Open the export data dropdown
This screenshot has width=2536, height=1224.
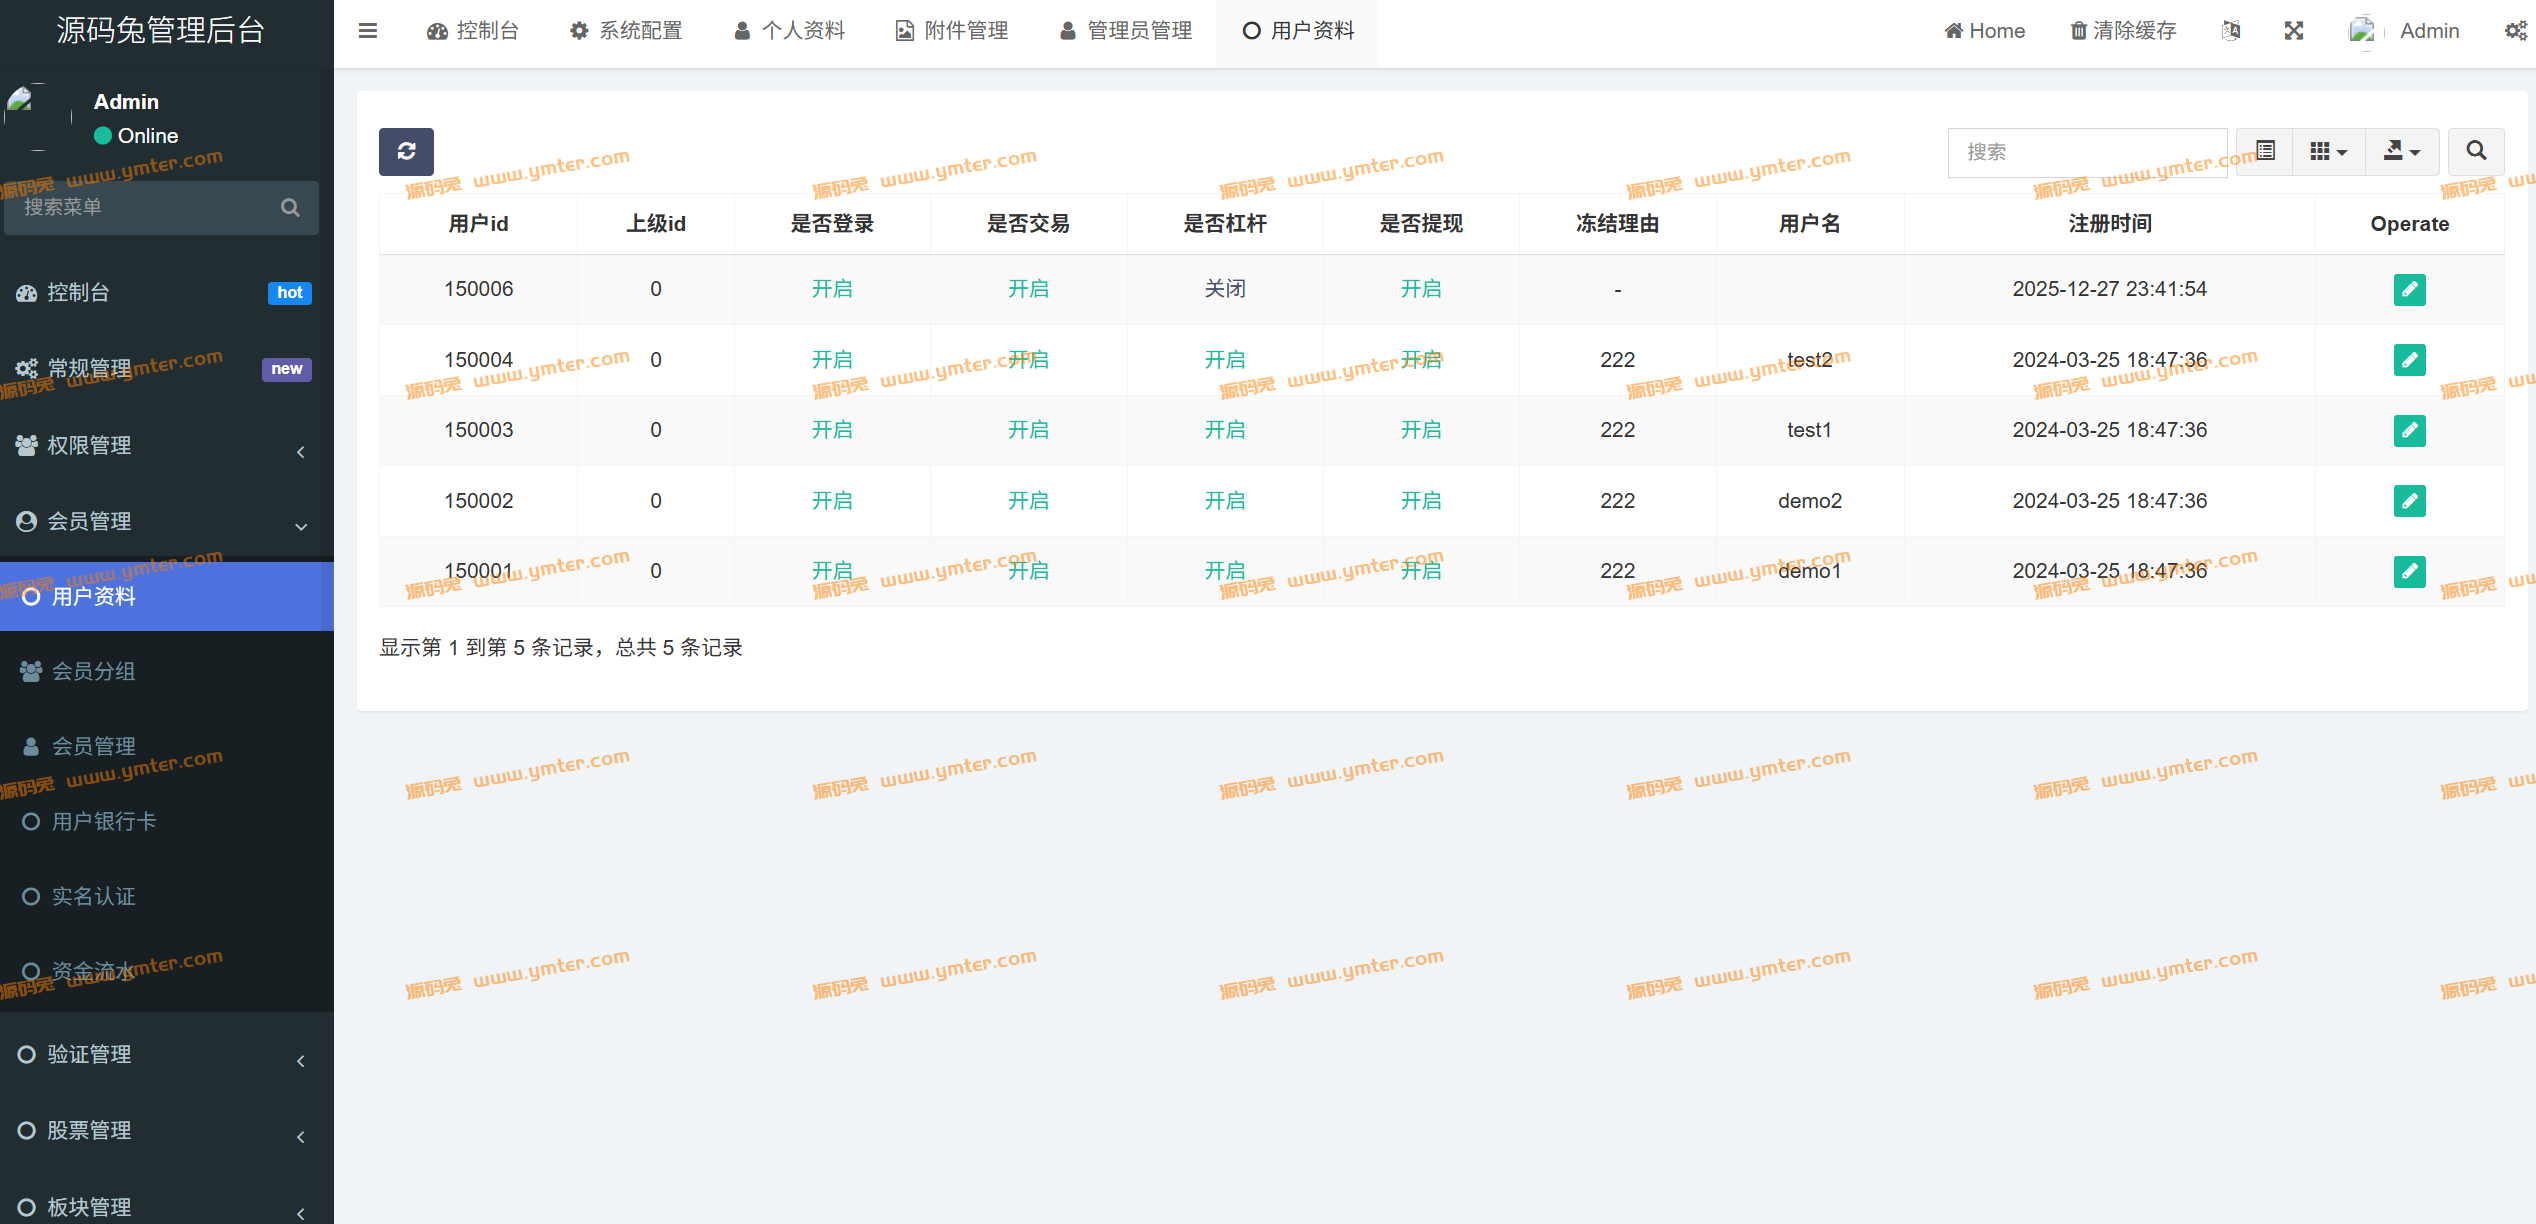click(x=2401, y=152)
